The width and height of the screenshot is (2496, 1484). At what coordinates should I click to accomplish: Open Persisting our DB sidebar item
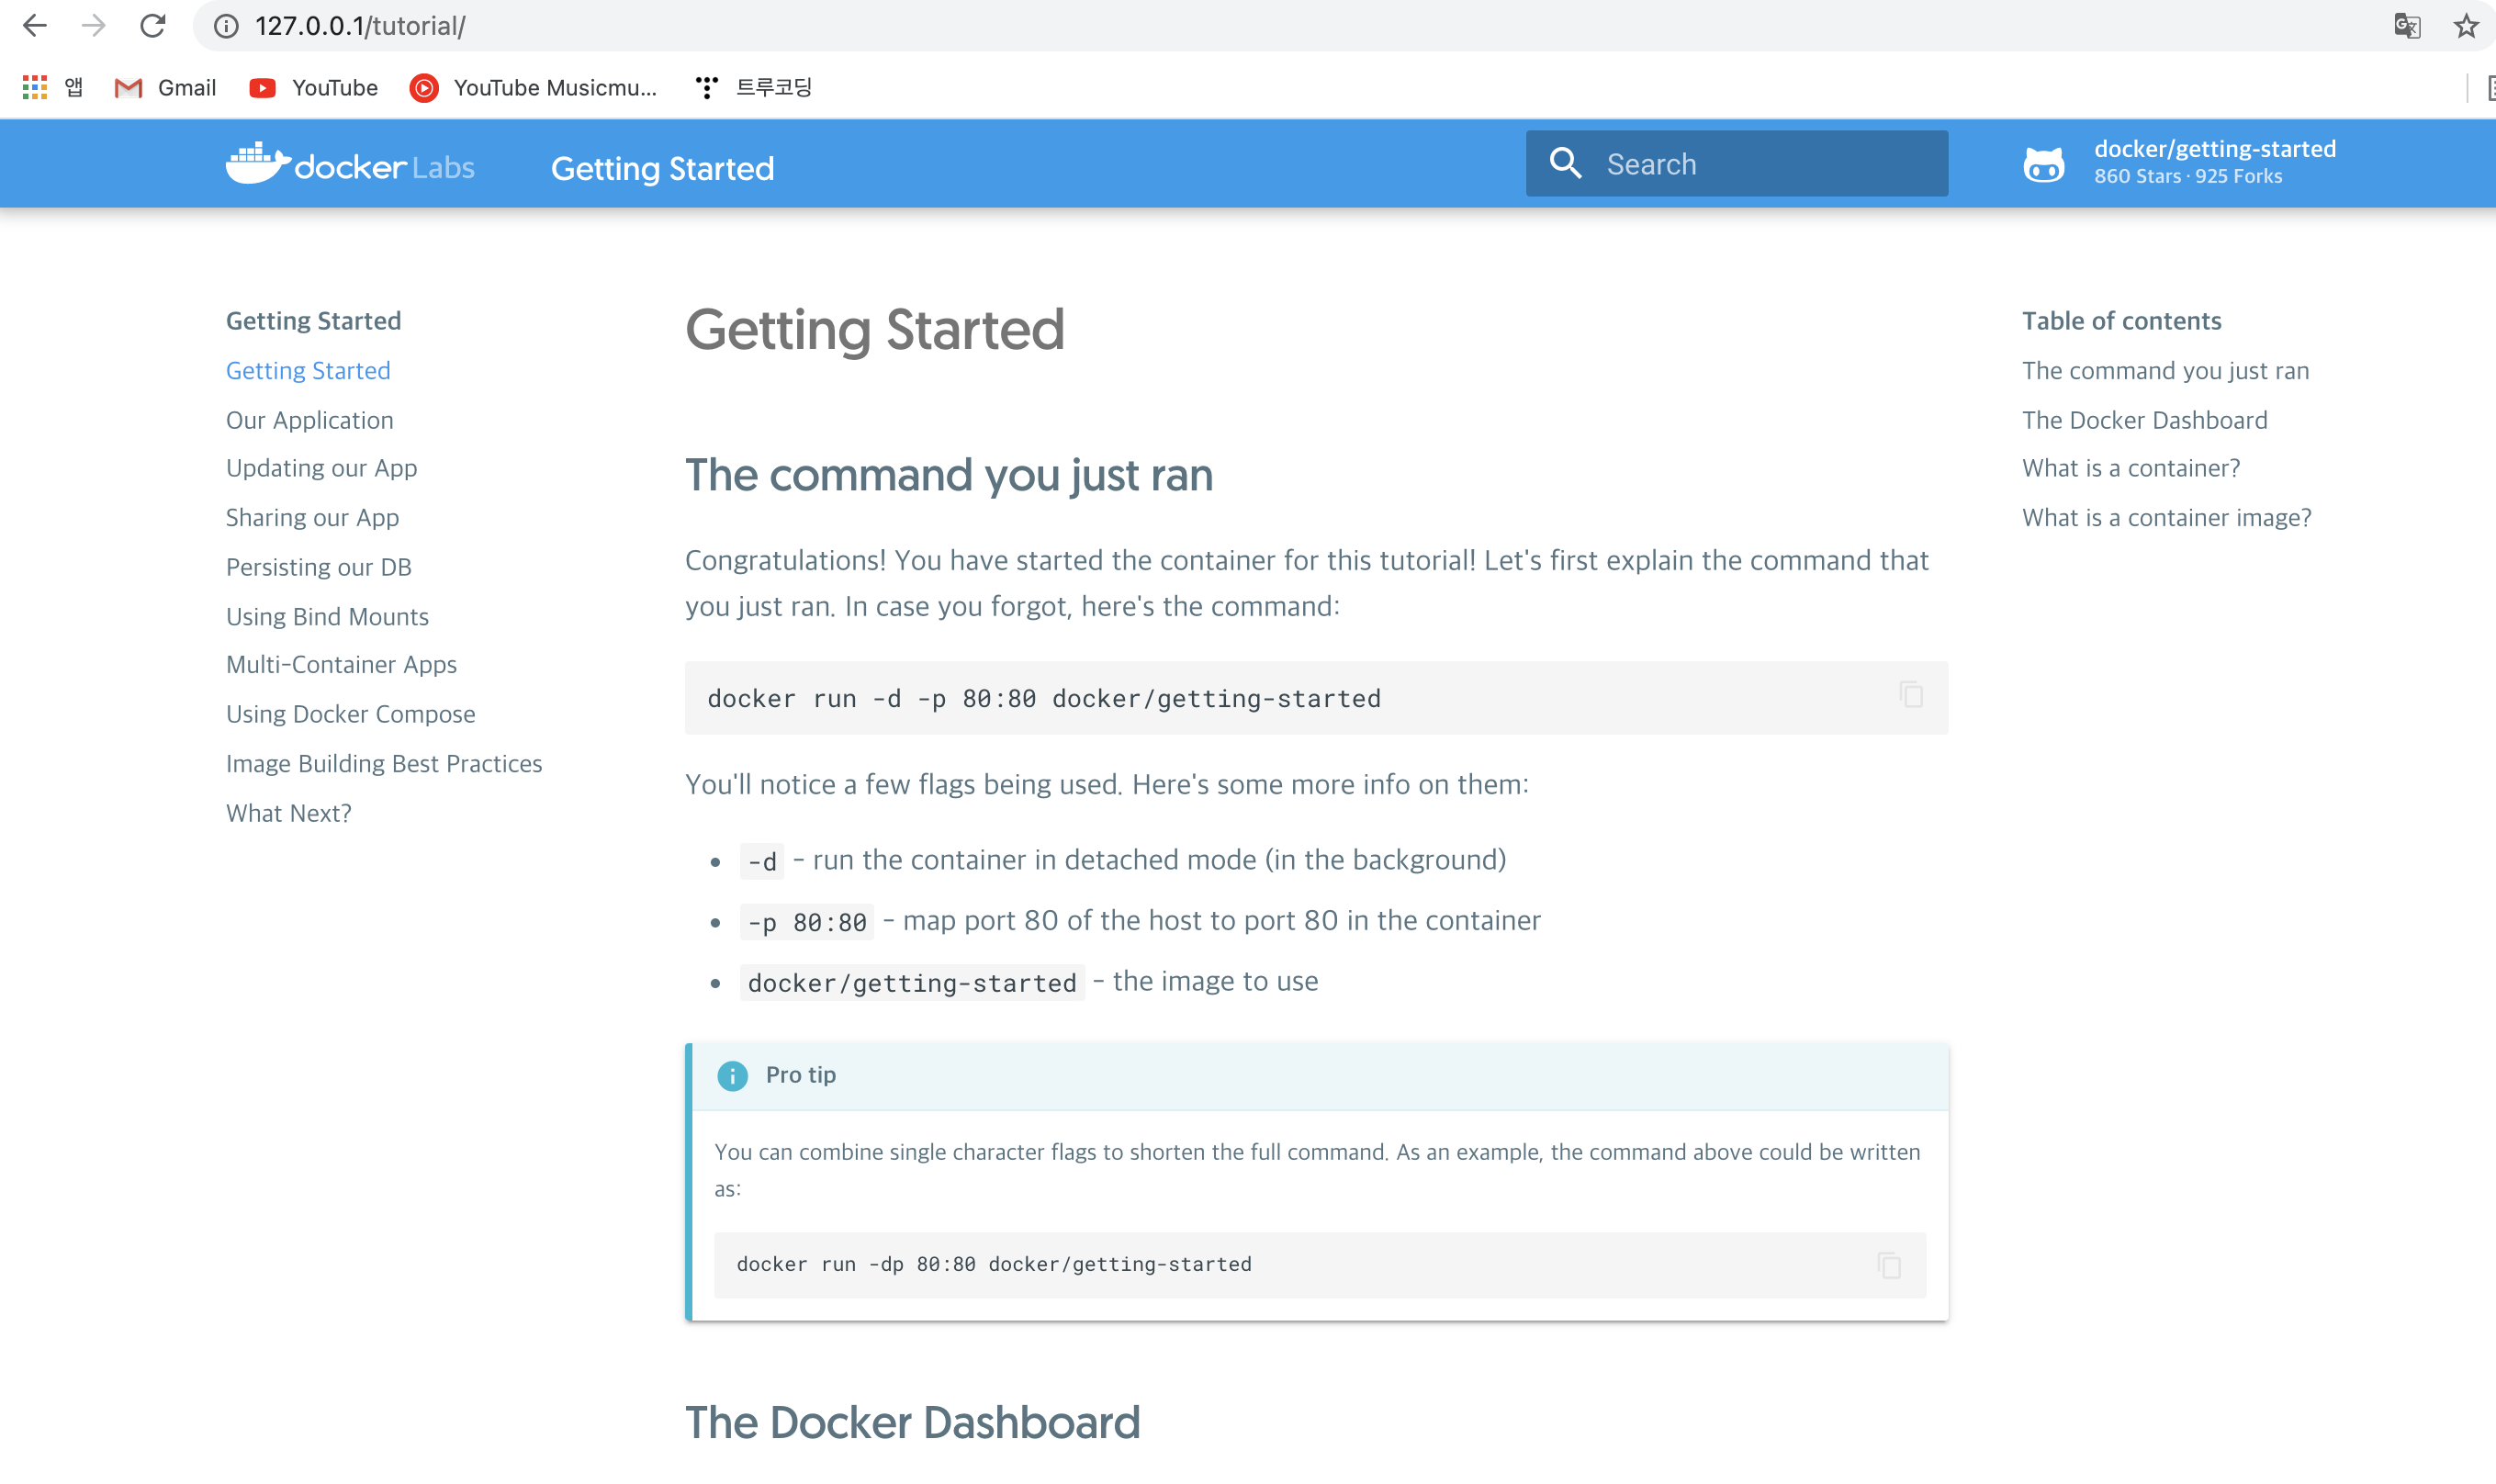point(318,567)
